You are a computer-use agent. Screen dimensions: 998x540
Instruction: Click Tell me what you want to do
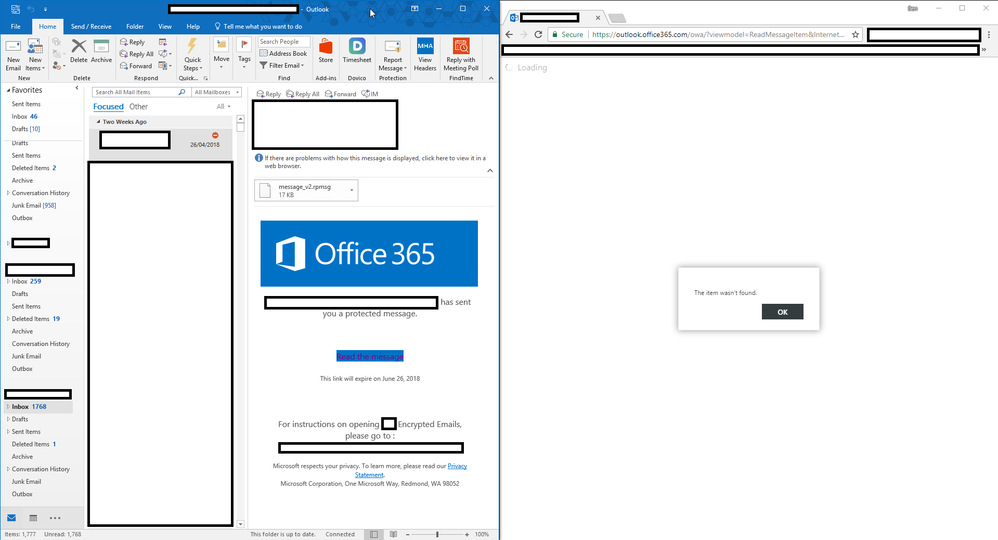[x=258, y=27]
